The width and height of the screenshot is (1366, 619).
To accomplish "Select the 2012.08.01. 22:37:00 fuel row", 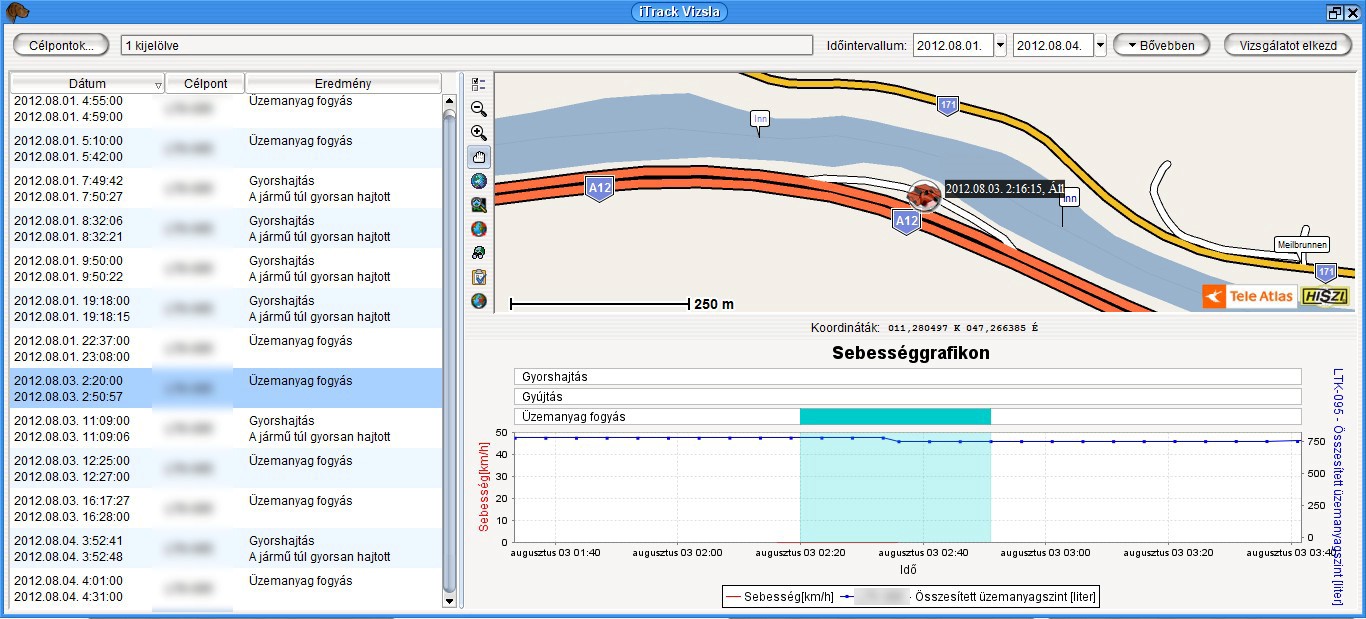I will coord(225,348).
